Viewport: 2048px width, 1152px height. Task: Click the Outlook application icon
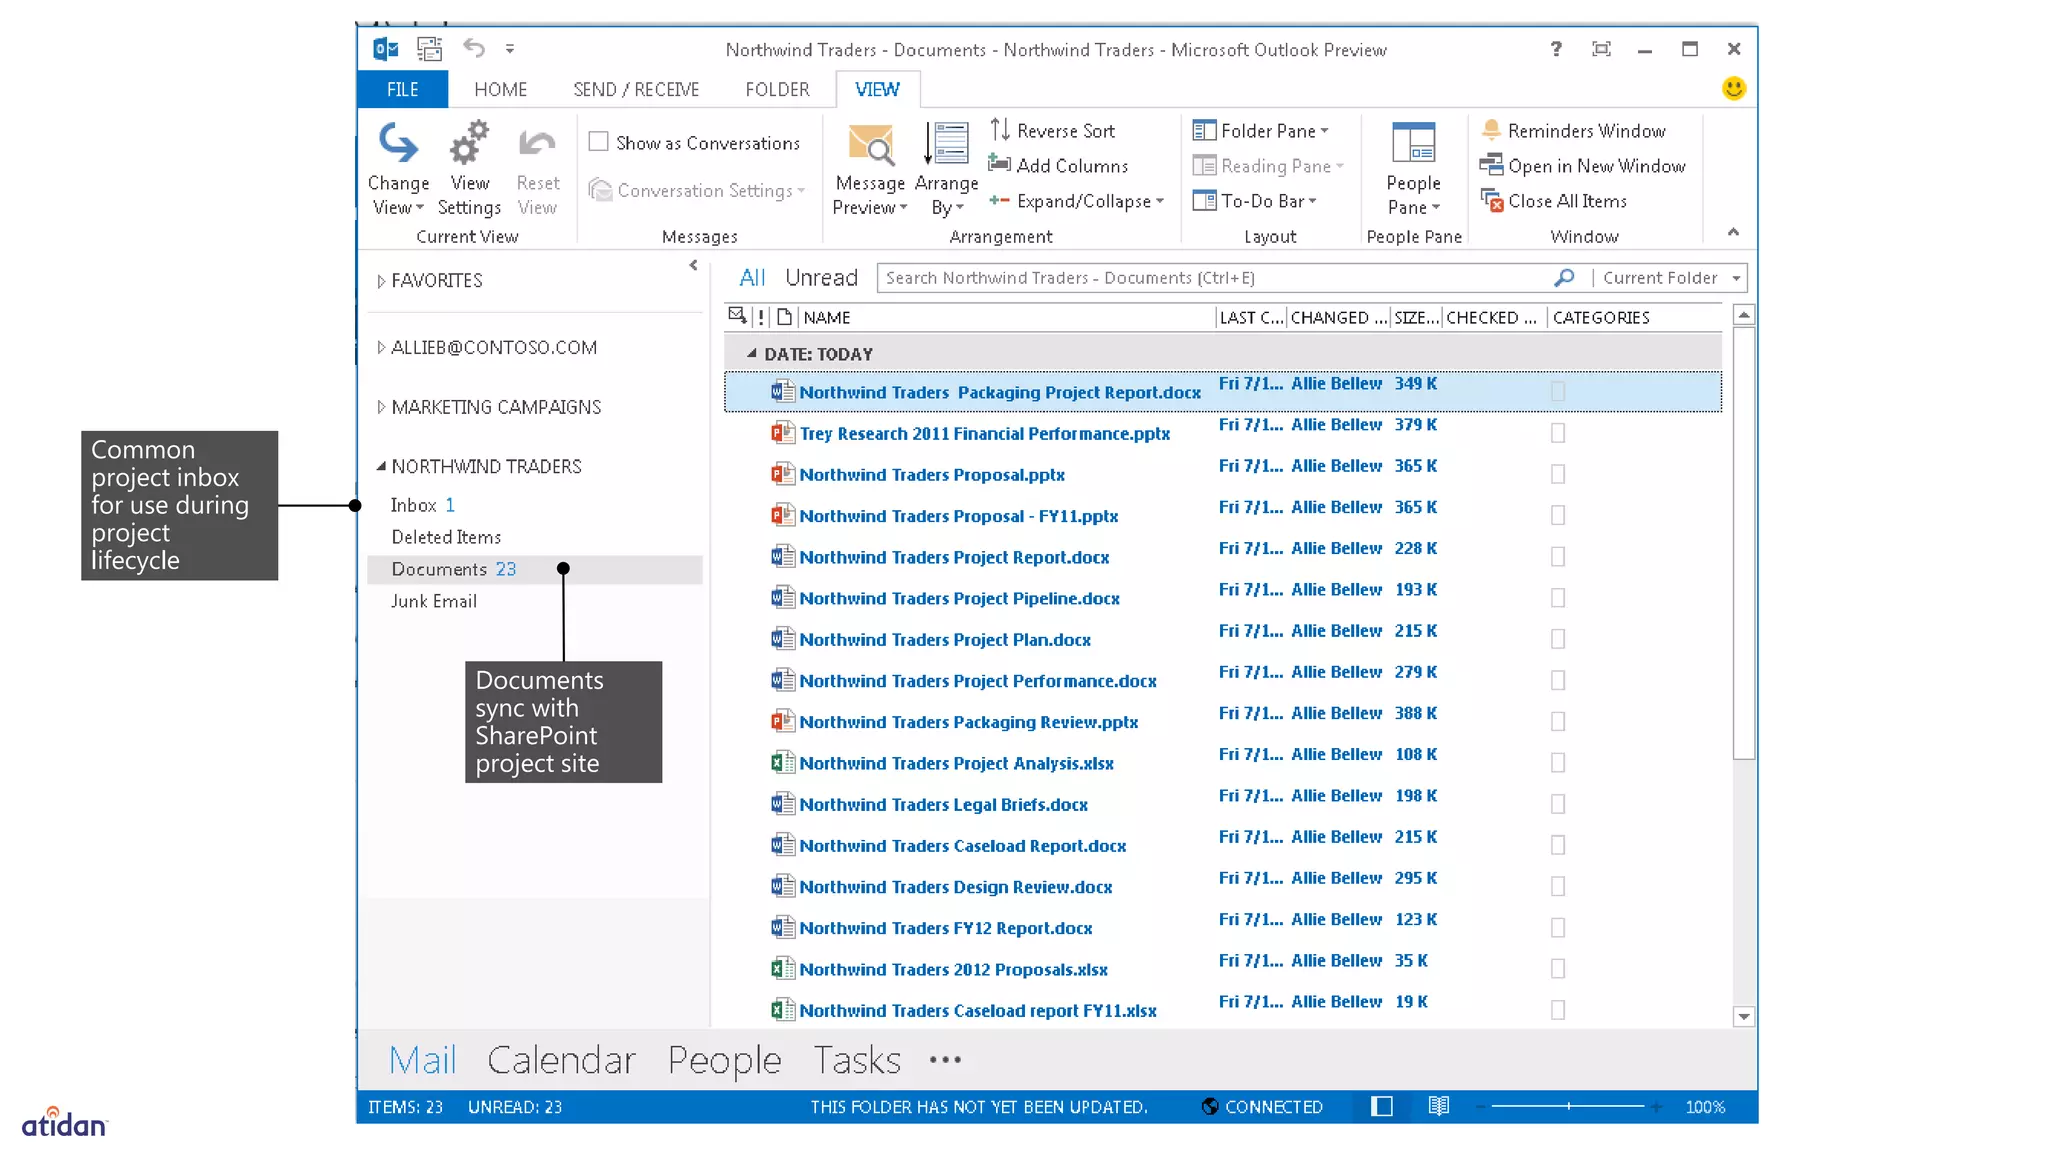[x=385, y=49]
